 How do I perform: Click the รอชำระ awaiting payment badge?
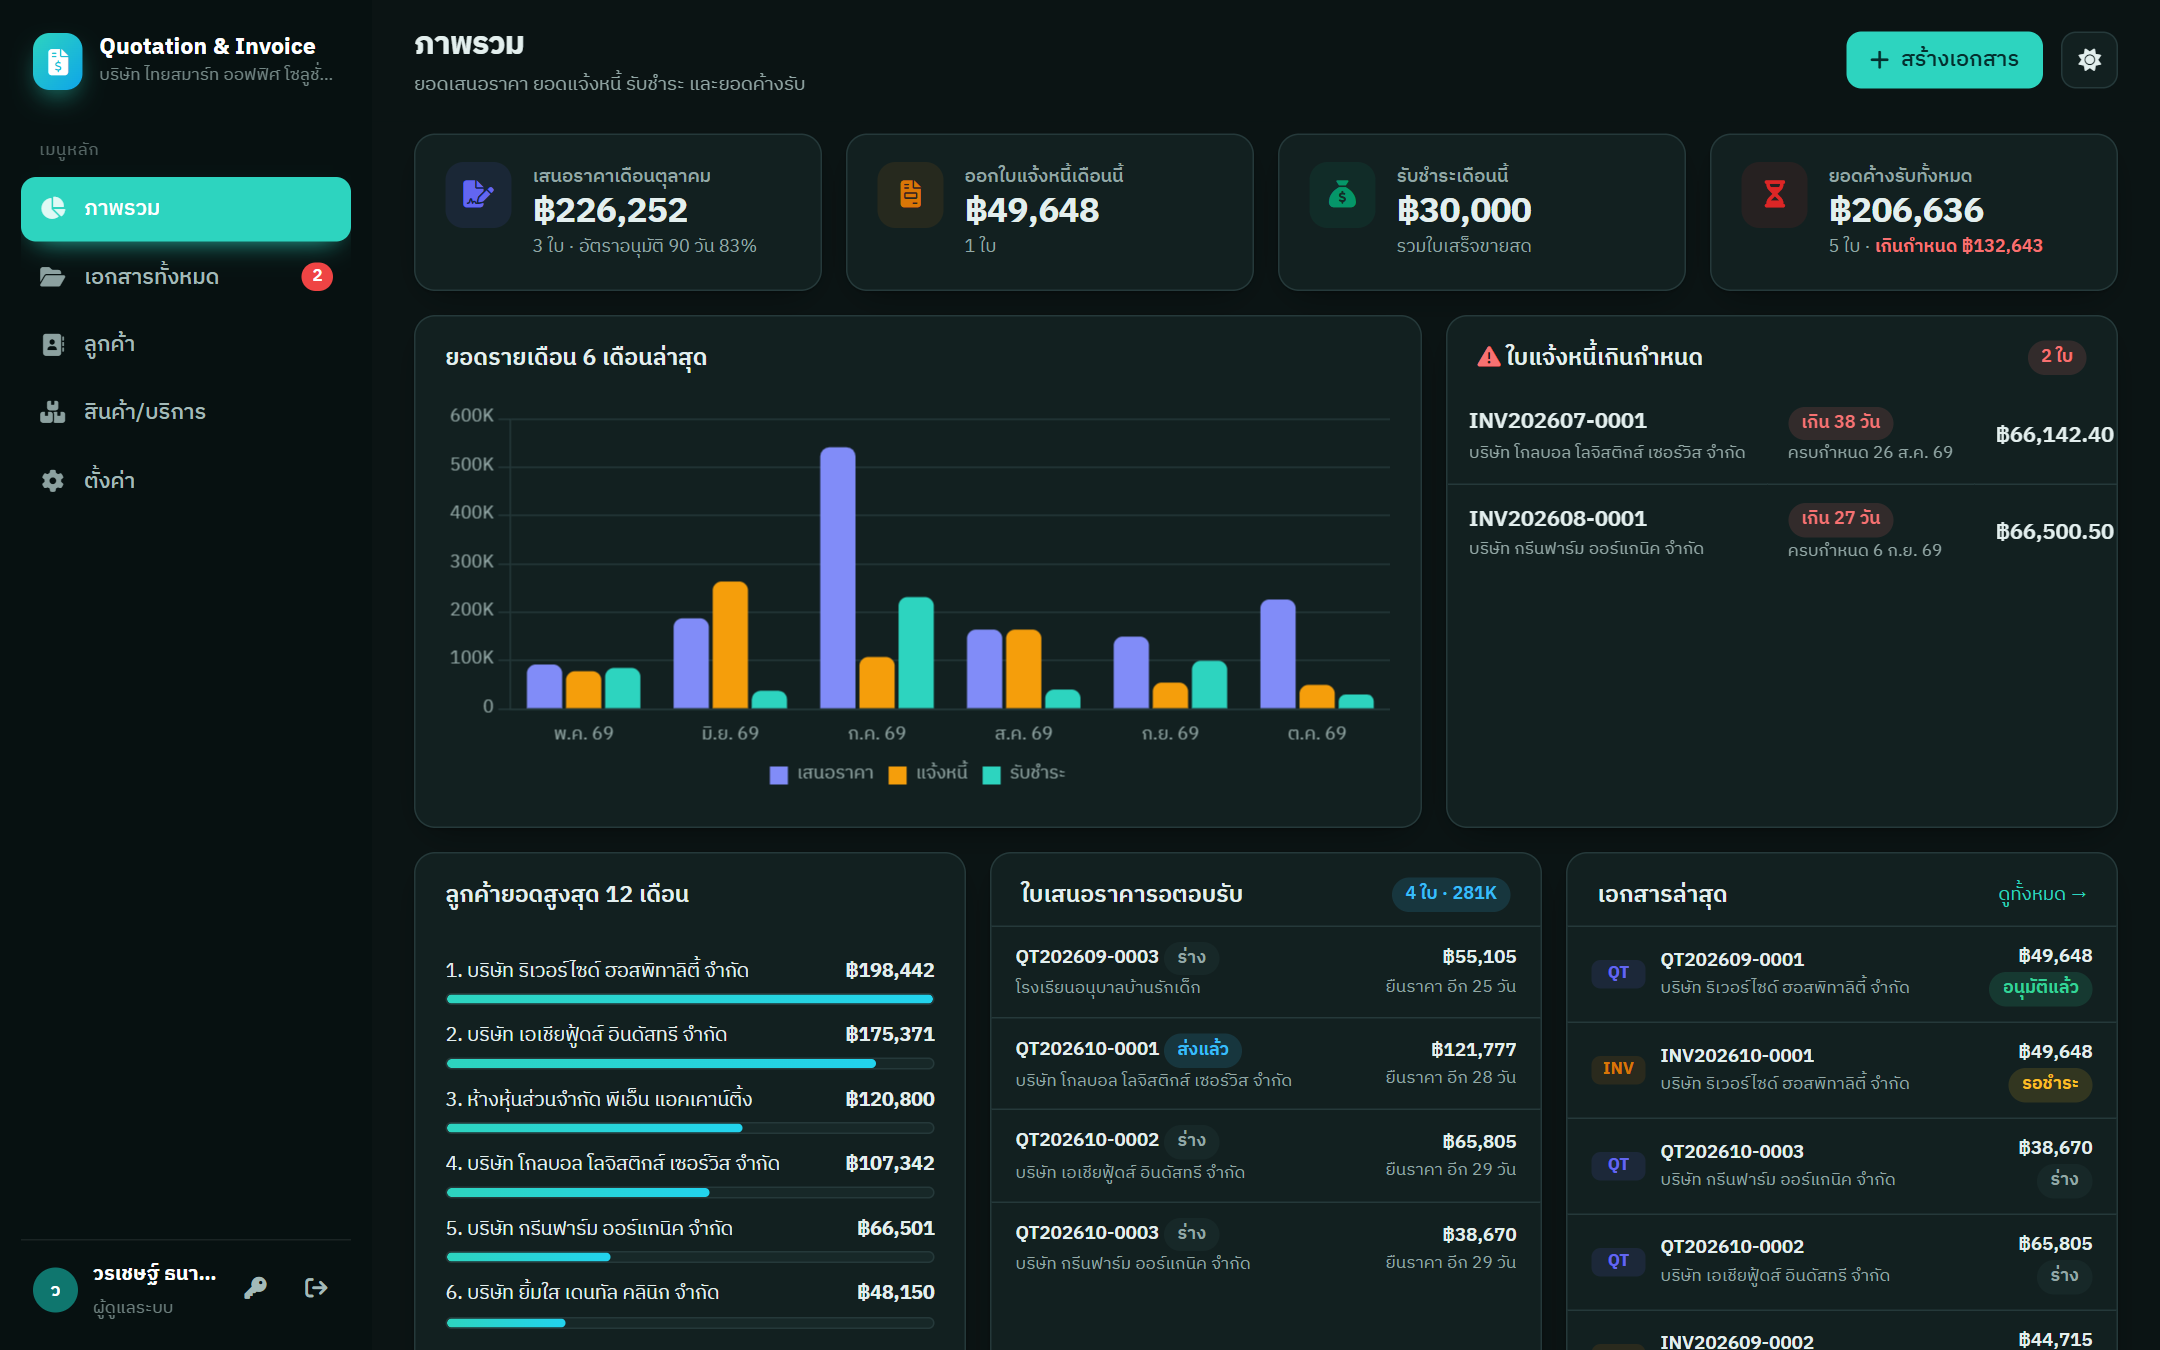tap(2050, 1084)
